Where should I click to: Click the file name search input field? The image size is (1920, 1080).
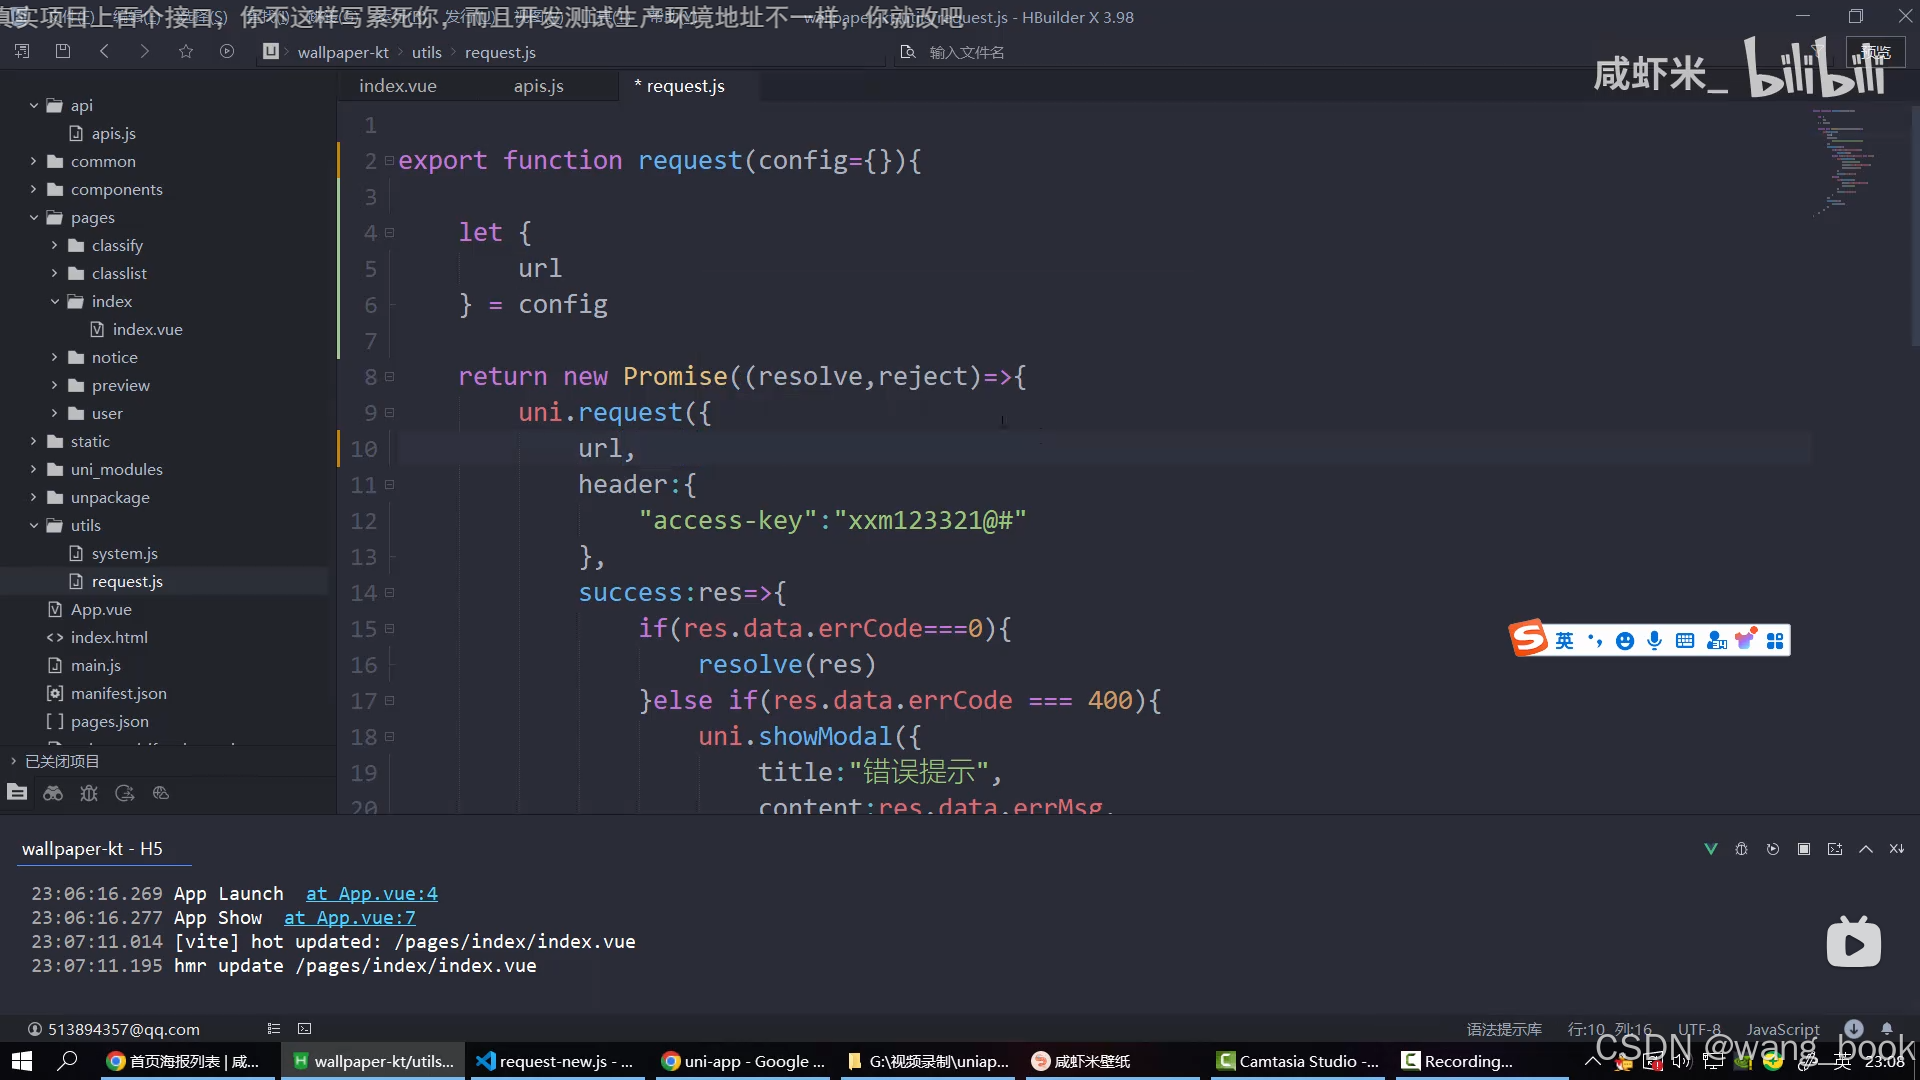point(966,52)
